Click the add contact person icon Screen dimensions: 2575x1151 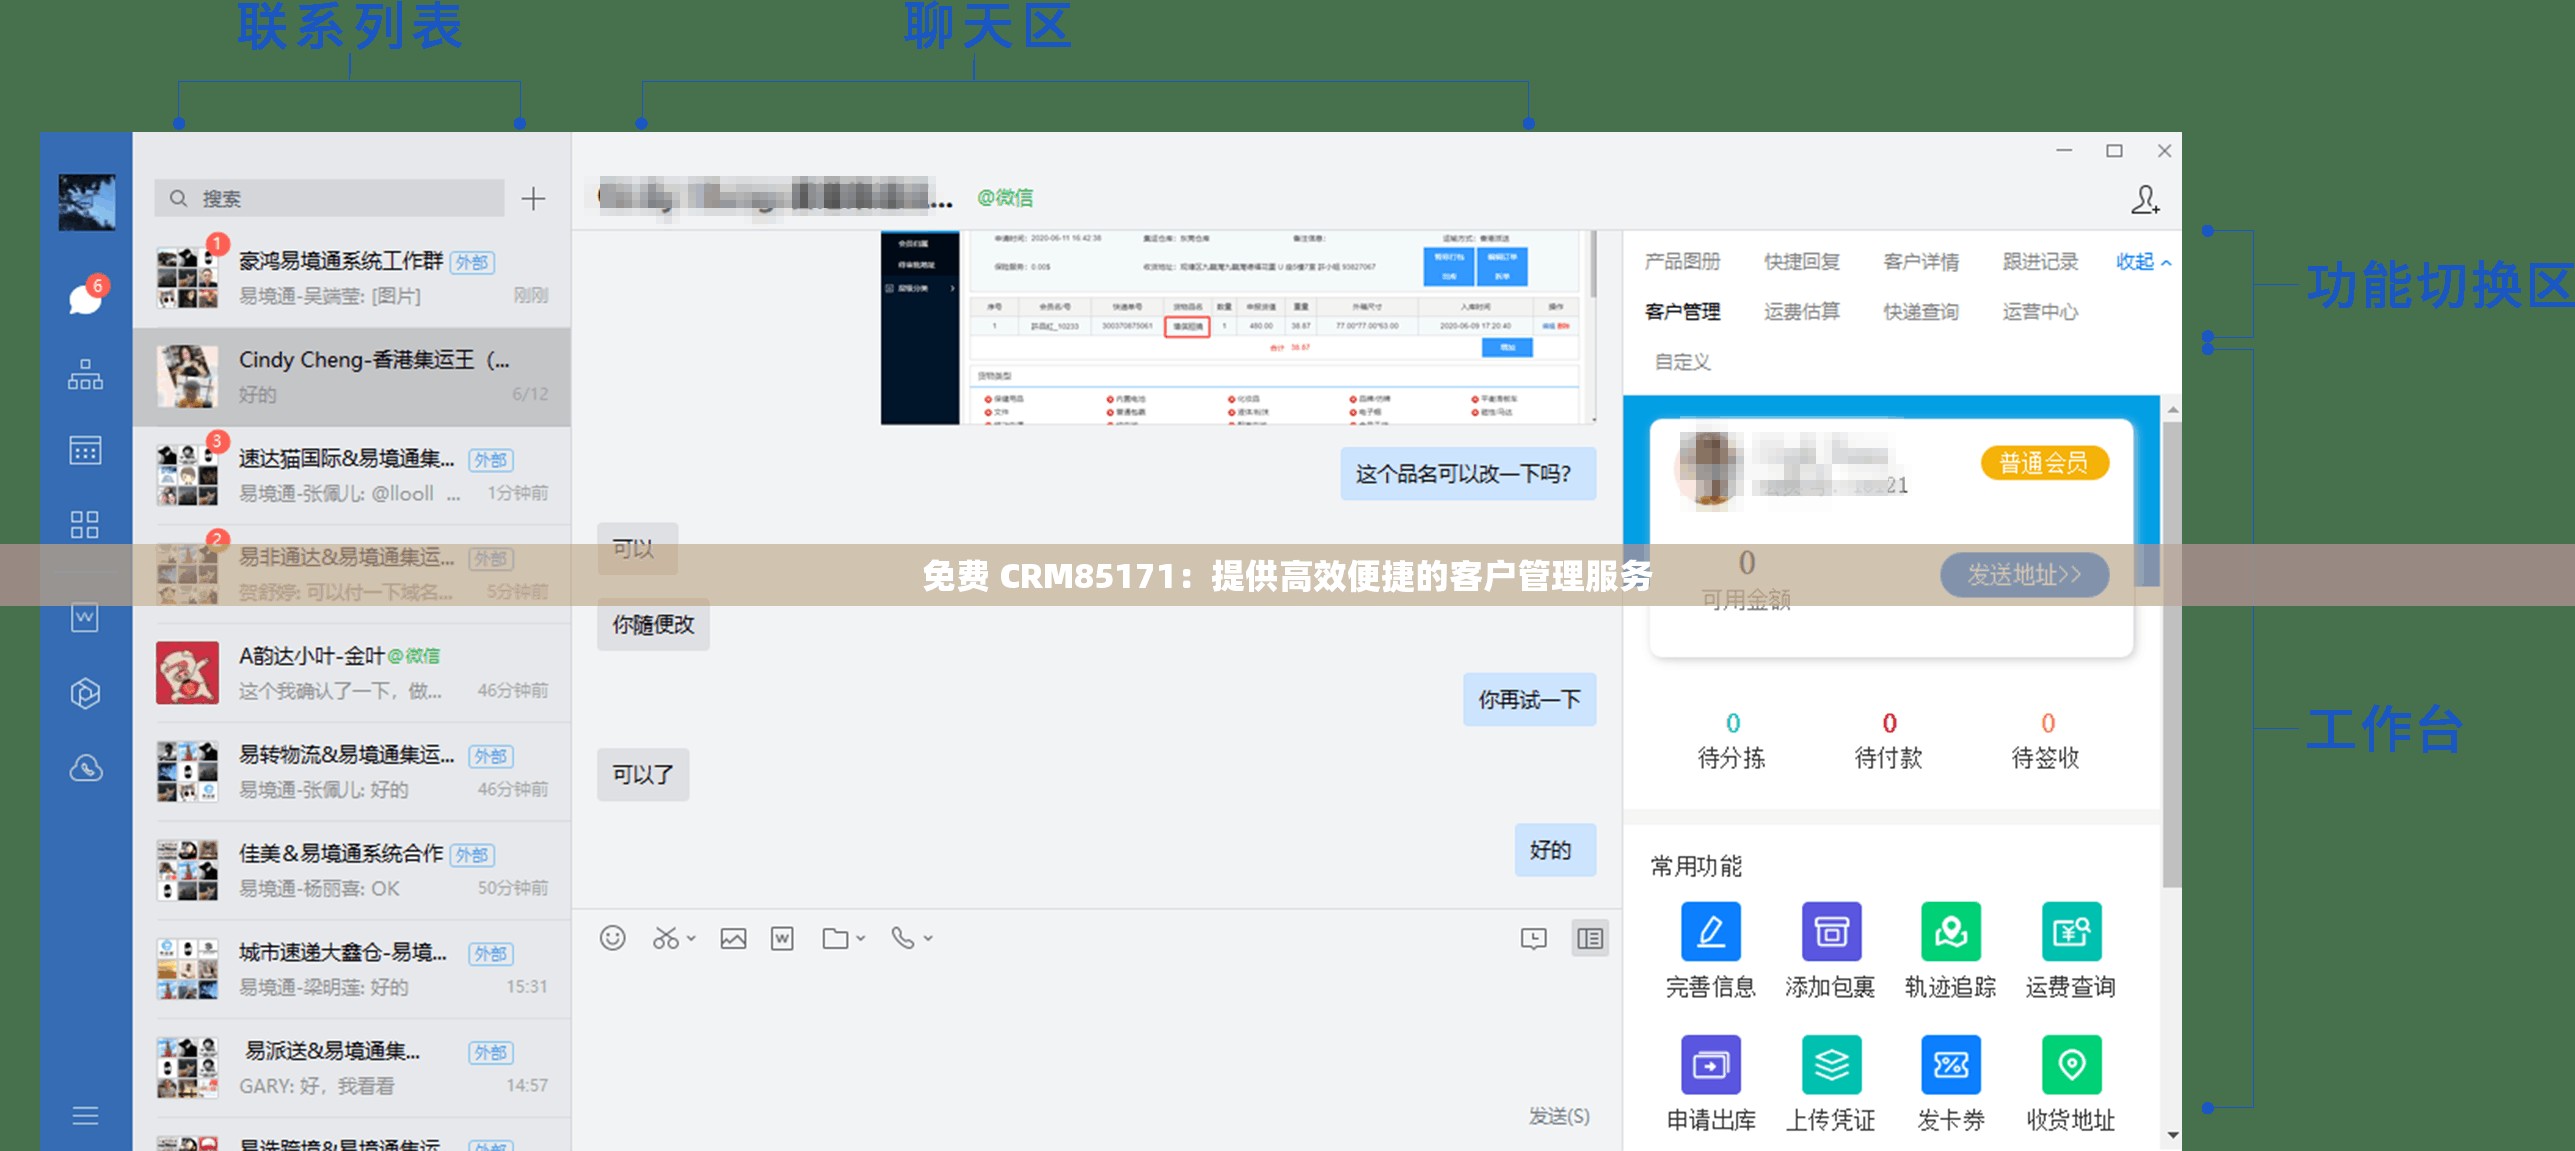(2144, 200)
